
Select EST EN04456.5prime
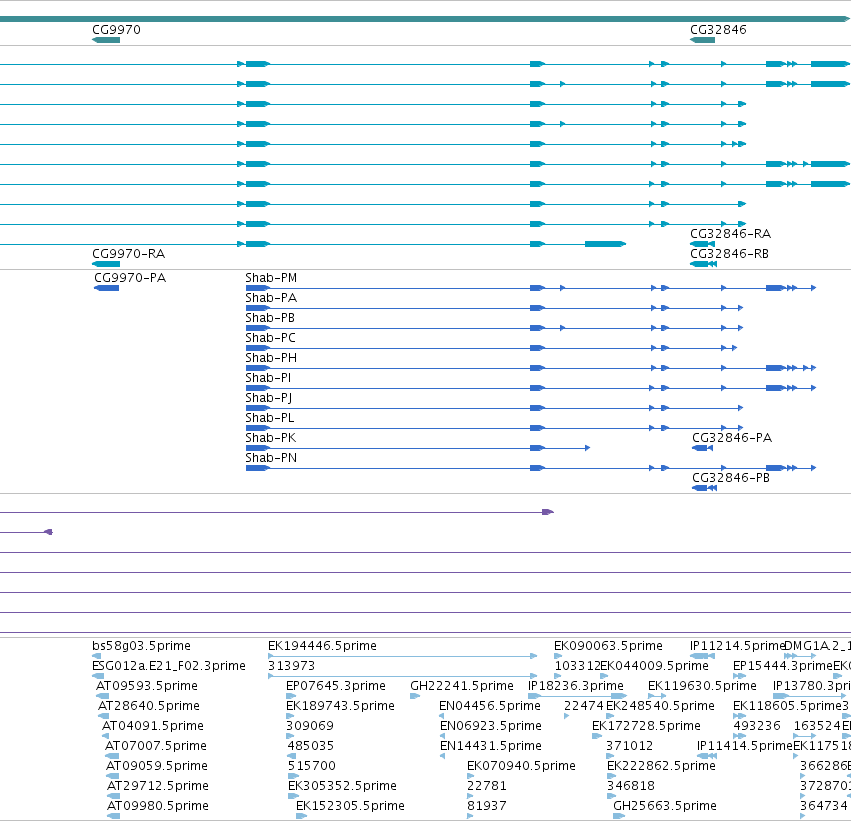coord(490,706)
